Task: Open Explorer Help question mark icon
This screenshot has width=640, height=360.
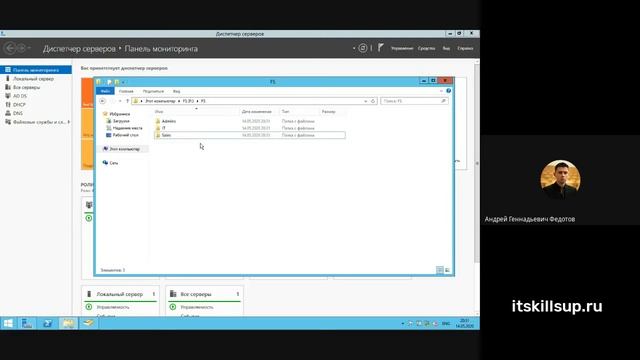Action: click(x=449, y=91)
